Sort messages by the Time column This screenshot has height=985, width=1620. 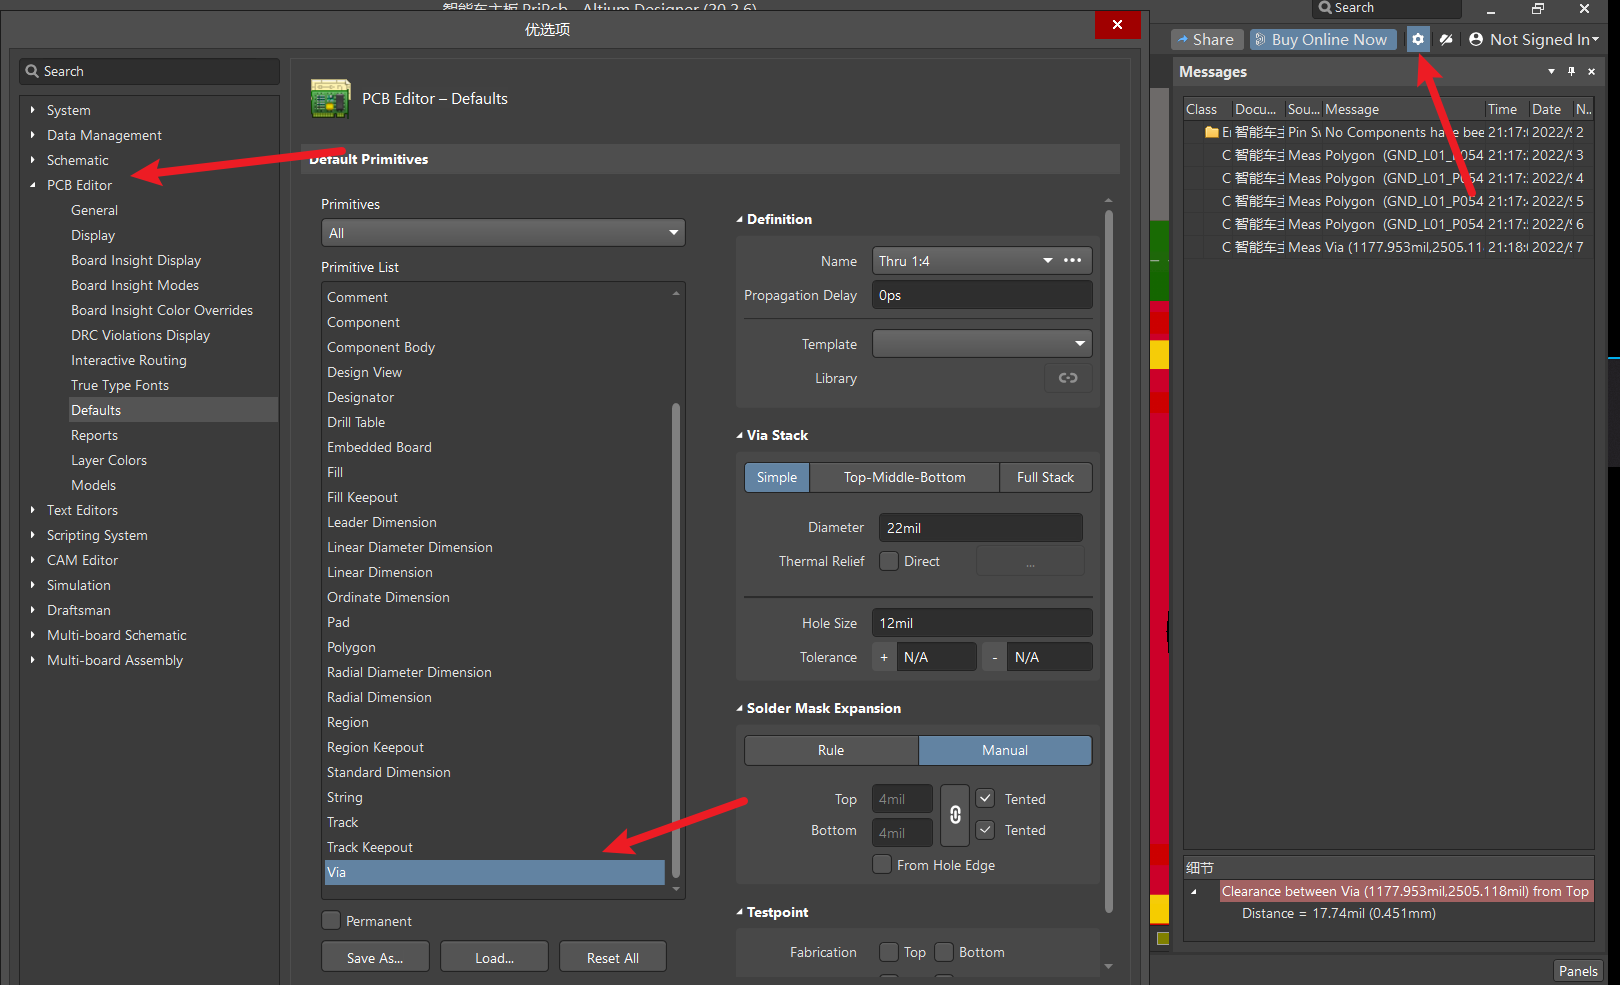1502,109
